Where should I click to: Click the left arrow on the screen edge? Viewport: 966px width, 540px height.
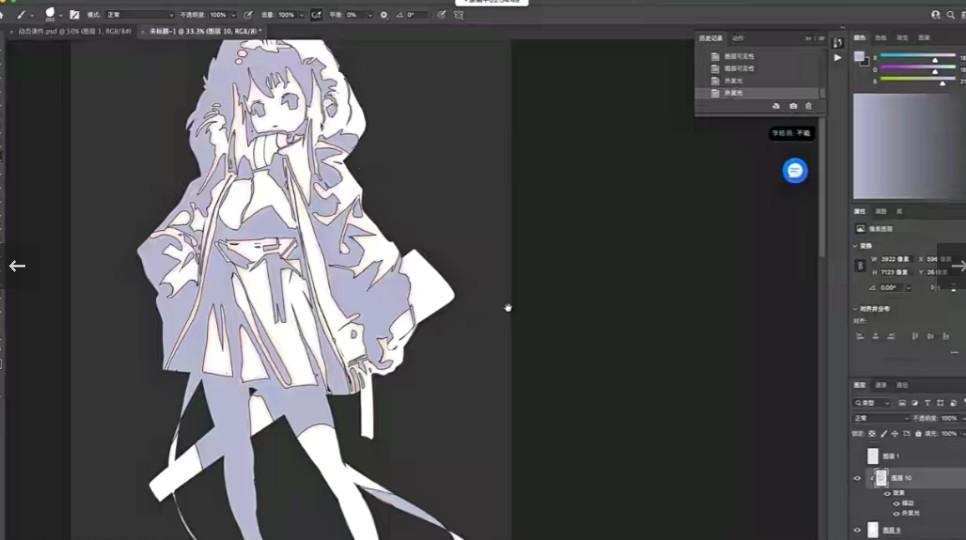tap(17, 266)
